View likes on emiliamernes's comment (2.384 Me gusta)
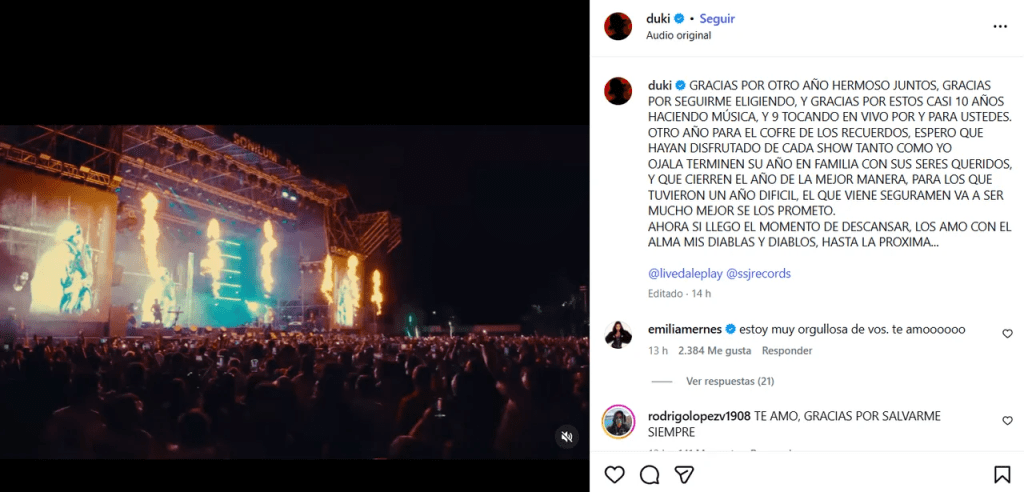This screenshot has width=1024, height=492. click(x=714, y=351)
